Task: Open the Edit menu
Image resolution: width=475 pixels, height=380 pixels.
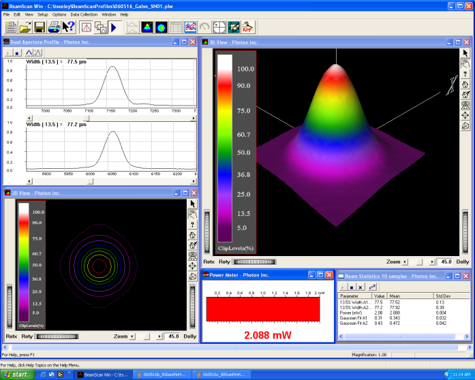Action: (x=17, y=15)
